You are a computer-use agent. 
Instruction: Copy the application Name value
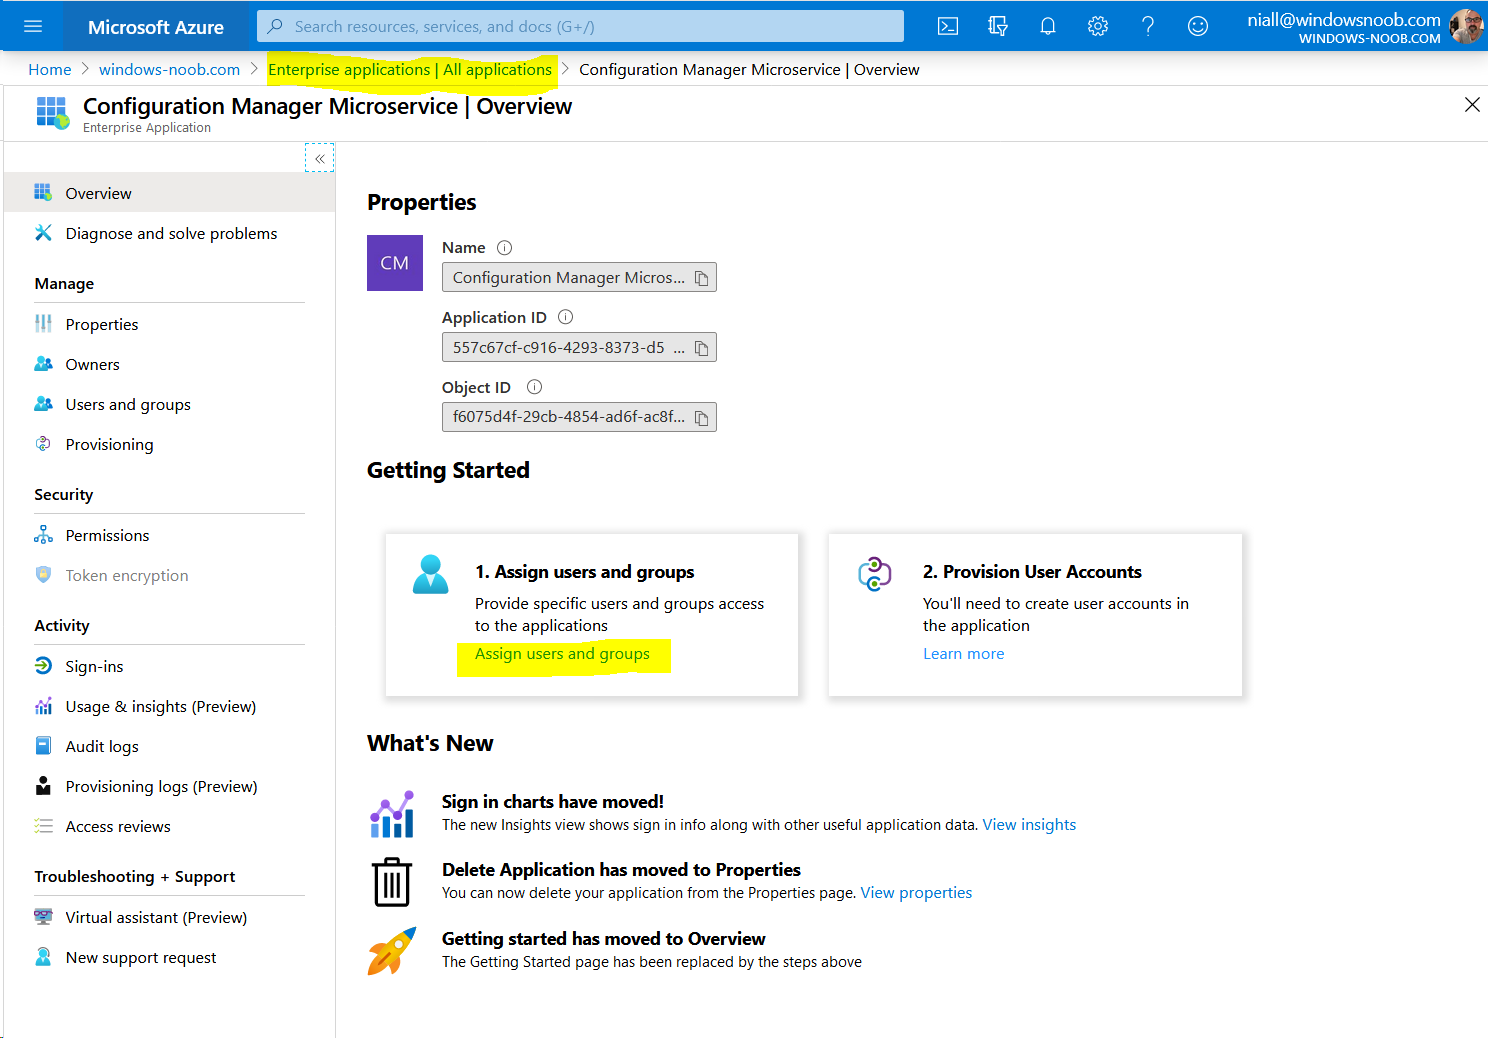point(702,278)
